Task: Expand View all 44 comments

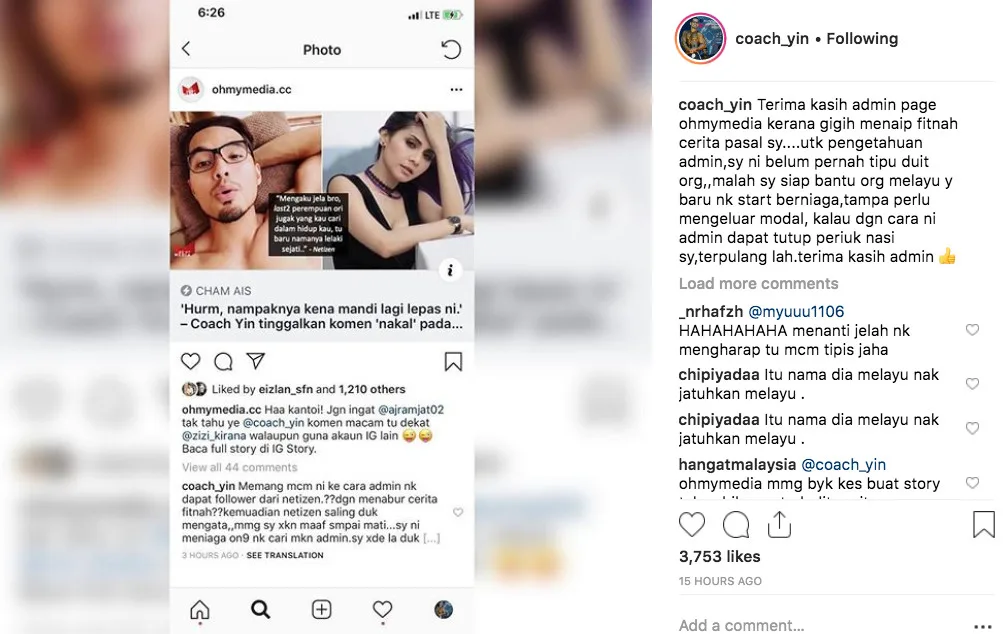Action: coord(239,468)
